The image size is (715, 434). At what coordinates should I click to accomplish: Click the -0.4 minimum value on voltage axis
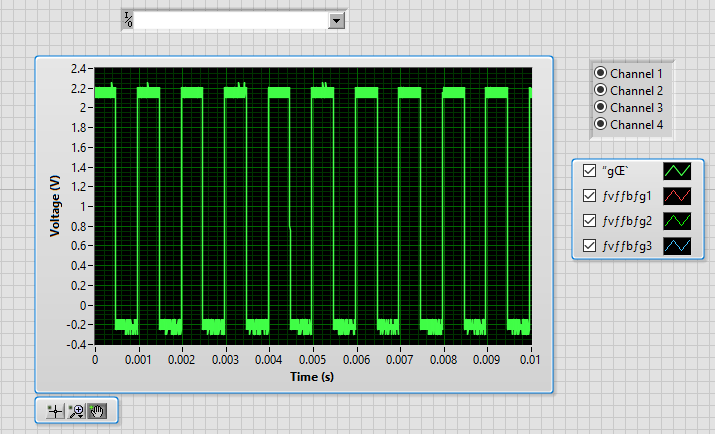tap(76, 345)
